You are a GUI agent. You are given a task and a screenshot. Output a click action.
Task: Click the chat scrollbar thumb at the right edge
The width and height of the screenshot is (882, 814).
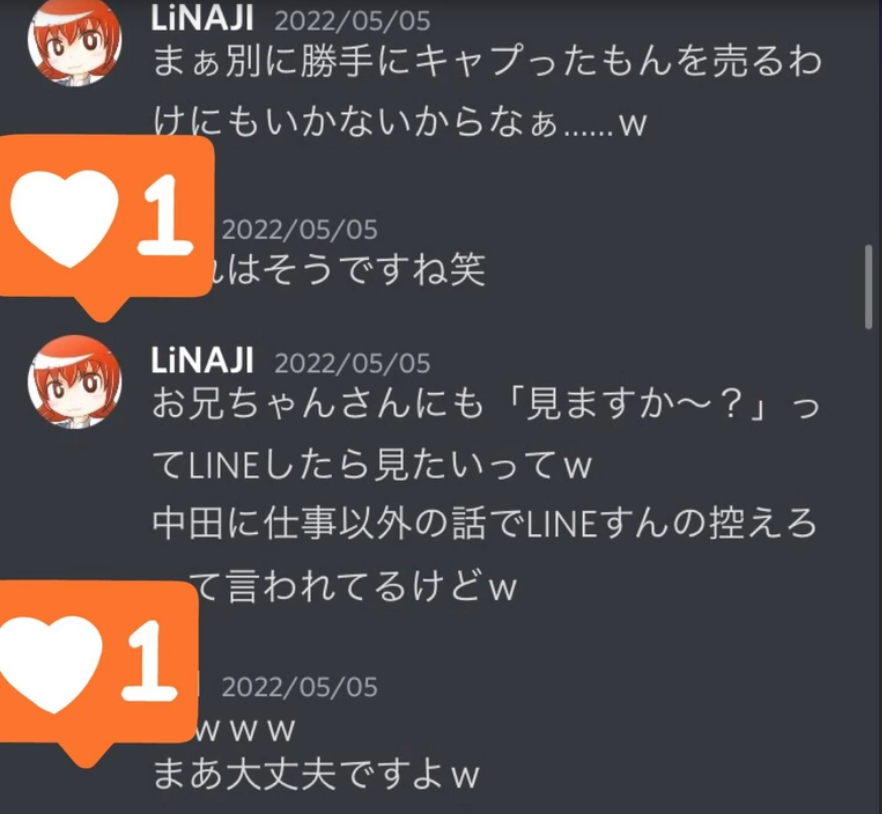868,286
